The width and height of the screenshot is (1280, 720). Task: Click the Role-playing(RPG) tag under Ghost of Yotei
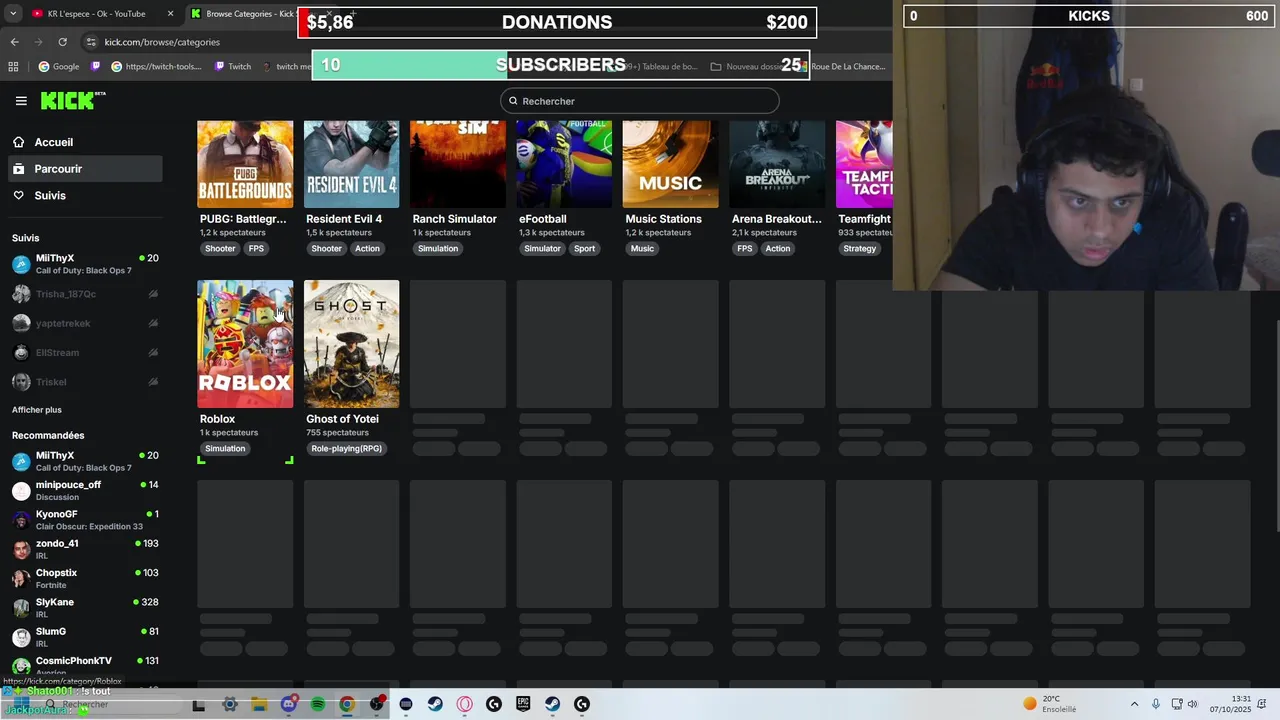click(x=346, y=449)
